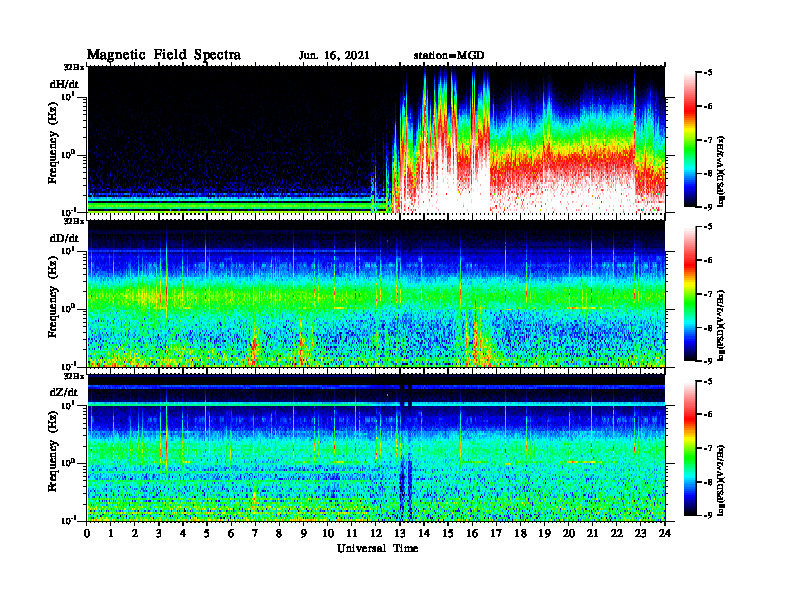The image size is (792, 612).
Task: Click hour tick label "21" on time axis
Action: pos(592,534)
